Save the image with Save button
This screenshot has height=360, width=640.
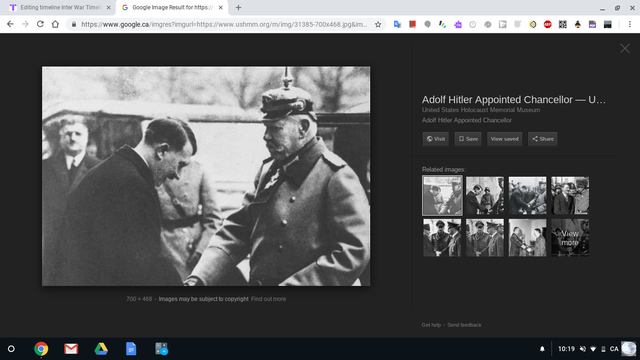tap(468, 139)
